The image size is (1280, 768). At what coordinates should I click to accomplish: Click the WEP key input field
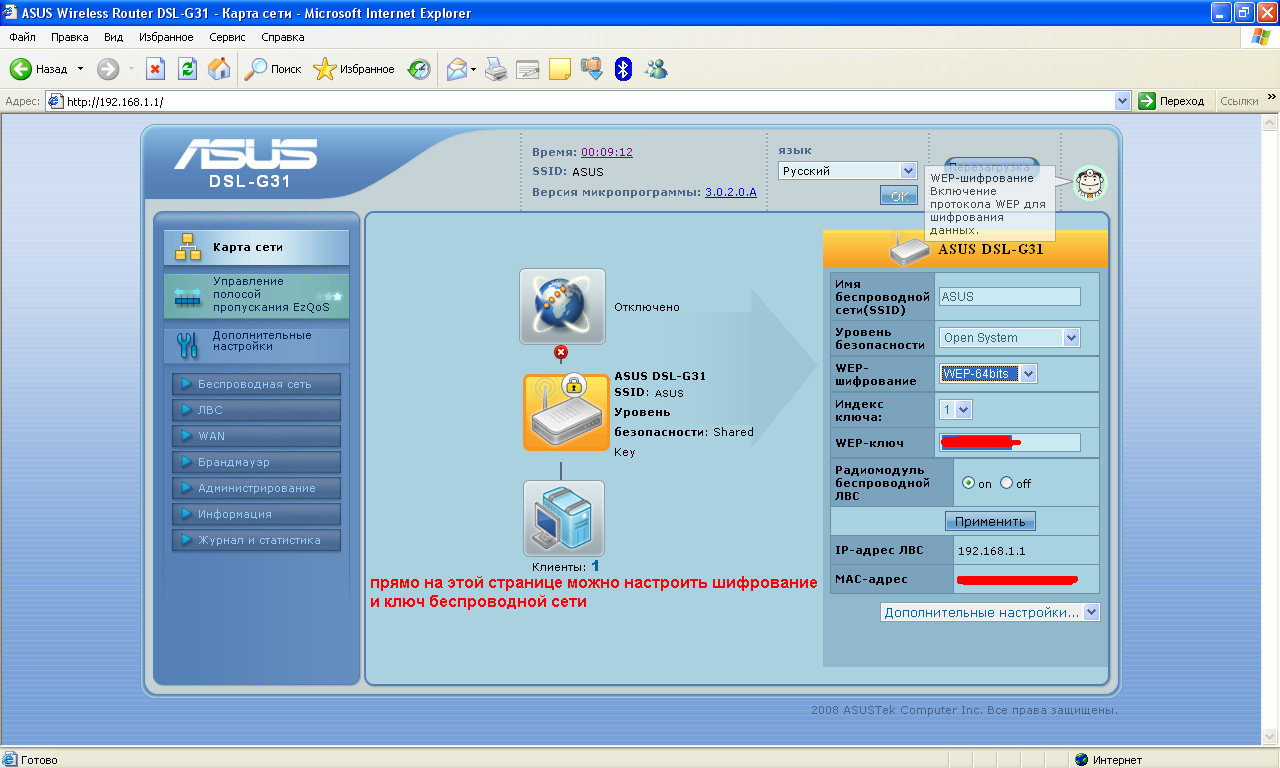[x=1010, y=442]
